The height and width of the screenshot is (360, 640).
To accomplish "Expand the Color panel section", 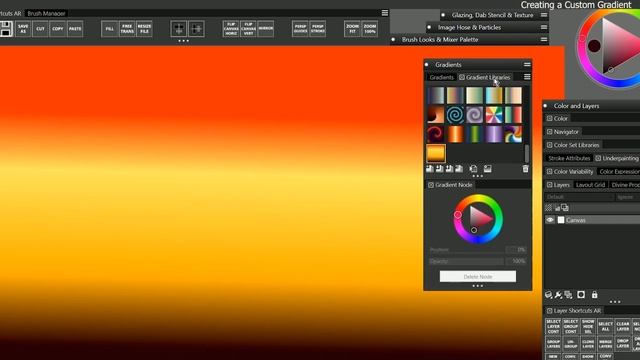I will (x=549, y=118).
